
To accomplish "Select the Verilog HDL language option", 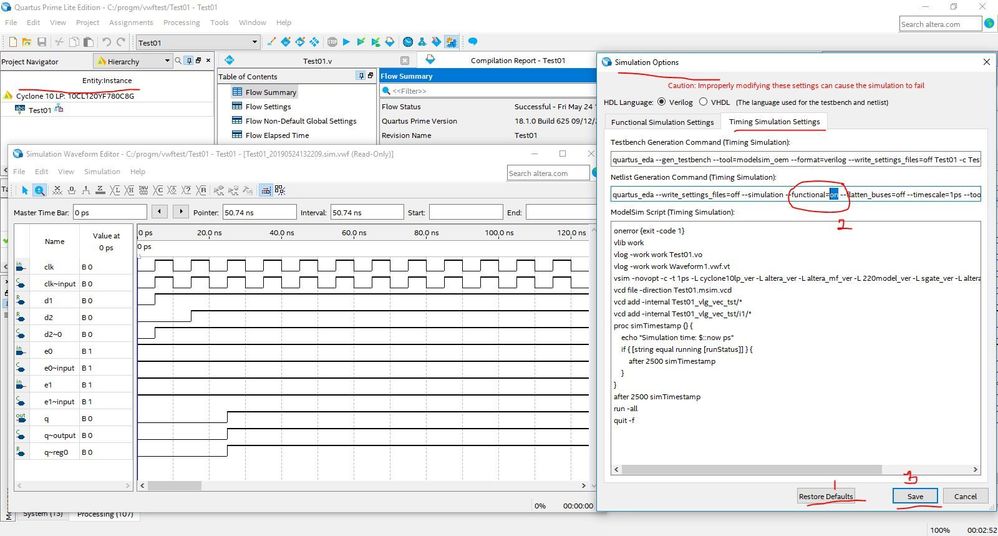I will coord(660,102).
